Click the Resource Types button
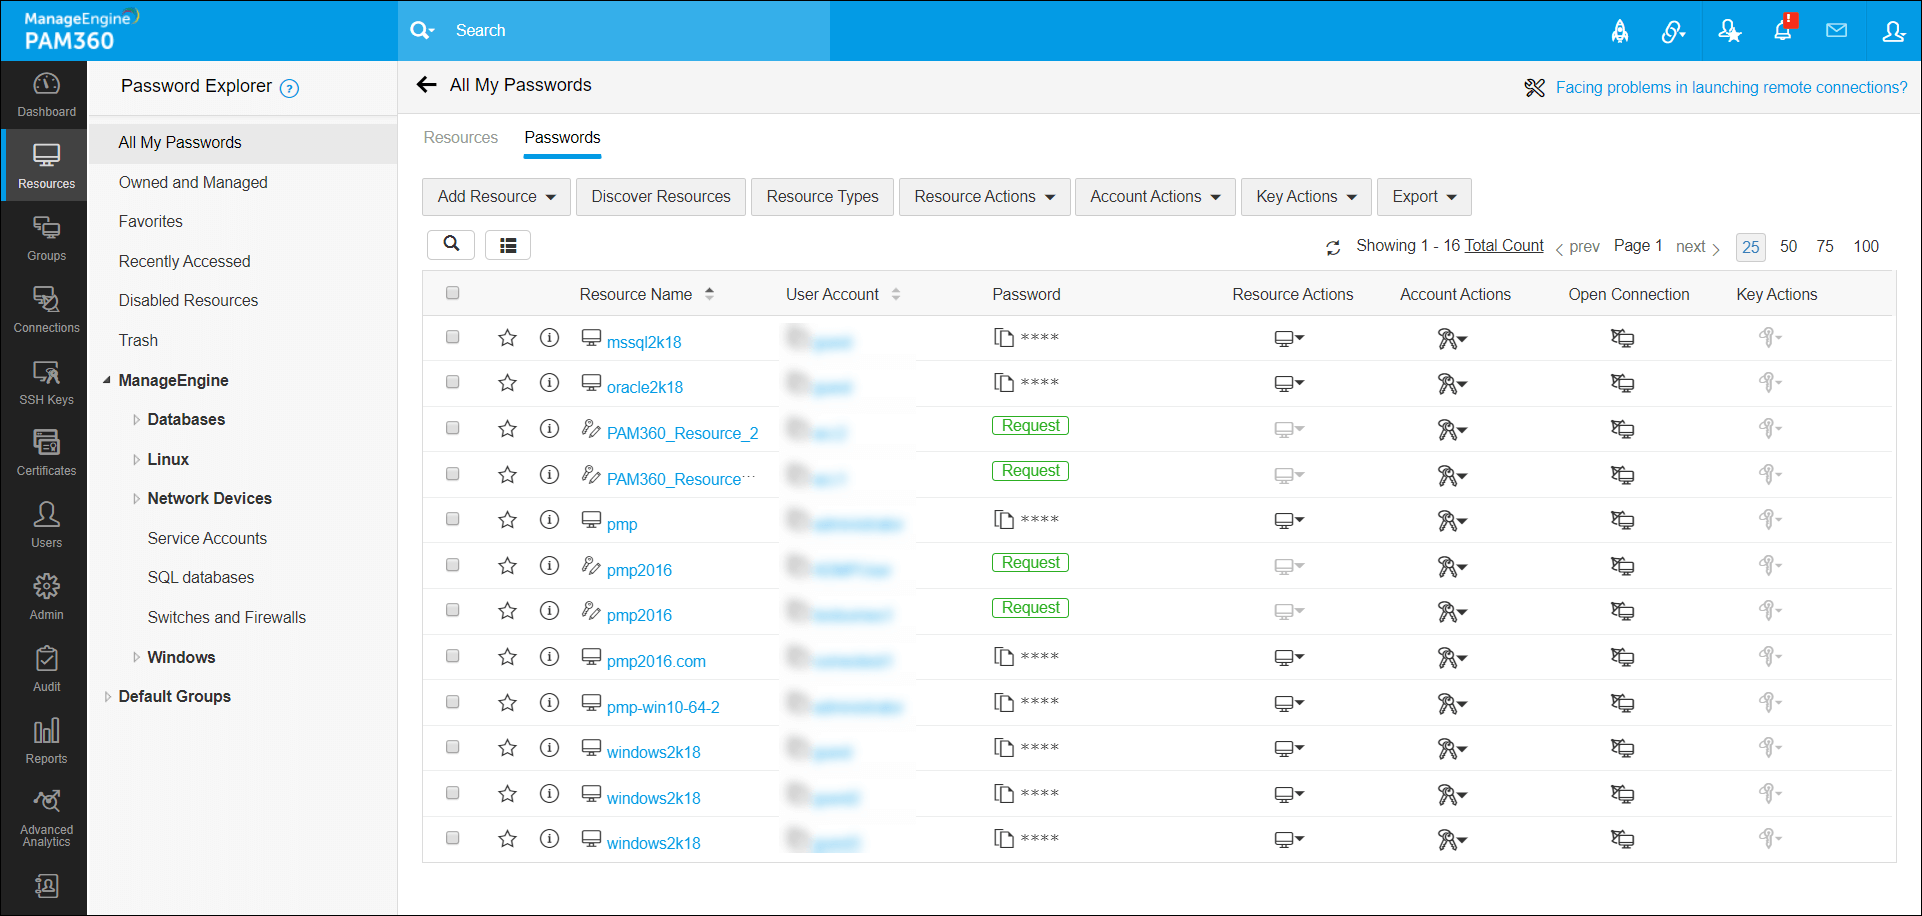Image resolution: width=1922 pixels, height=916 pixels. click(x=823, y=197)
